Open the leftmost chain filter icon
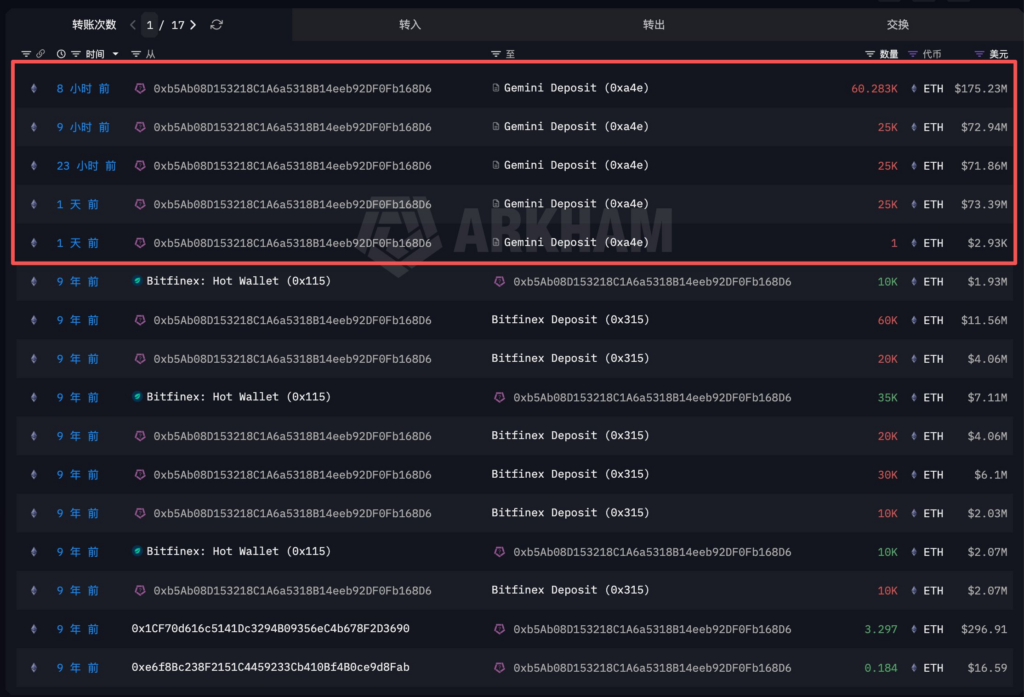Image resolution: width=1024 pixels, height=697 pixels. (26, 54)
